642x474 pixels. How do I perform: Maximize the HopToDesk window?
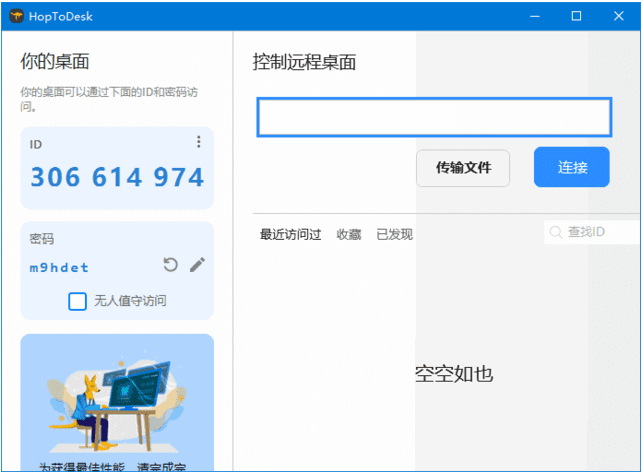576,16
